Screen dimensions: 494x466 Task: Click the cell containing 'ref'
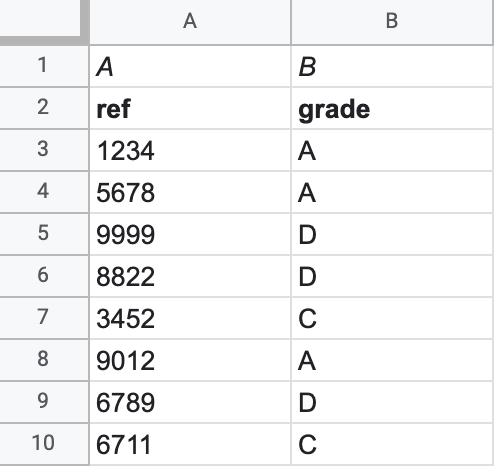point(190,108)
